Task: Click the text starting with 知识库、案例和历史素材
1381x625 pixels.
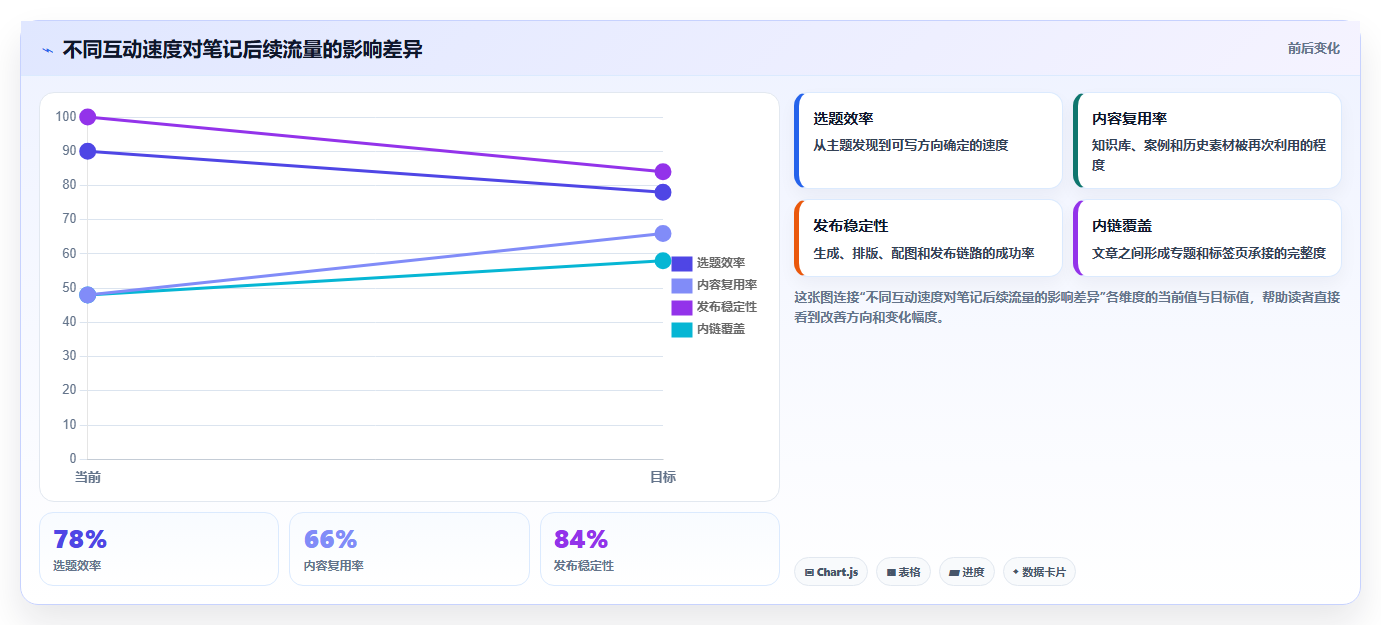Action: pyautogui.click(x=1209, y=155)
